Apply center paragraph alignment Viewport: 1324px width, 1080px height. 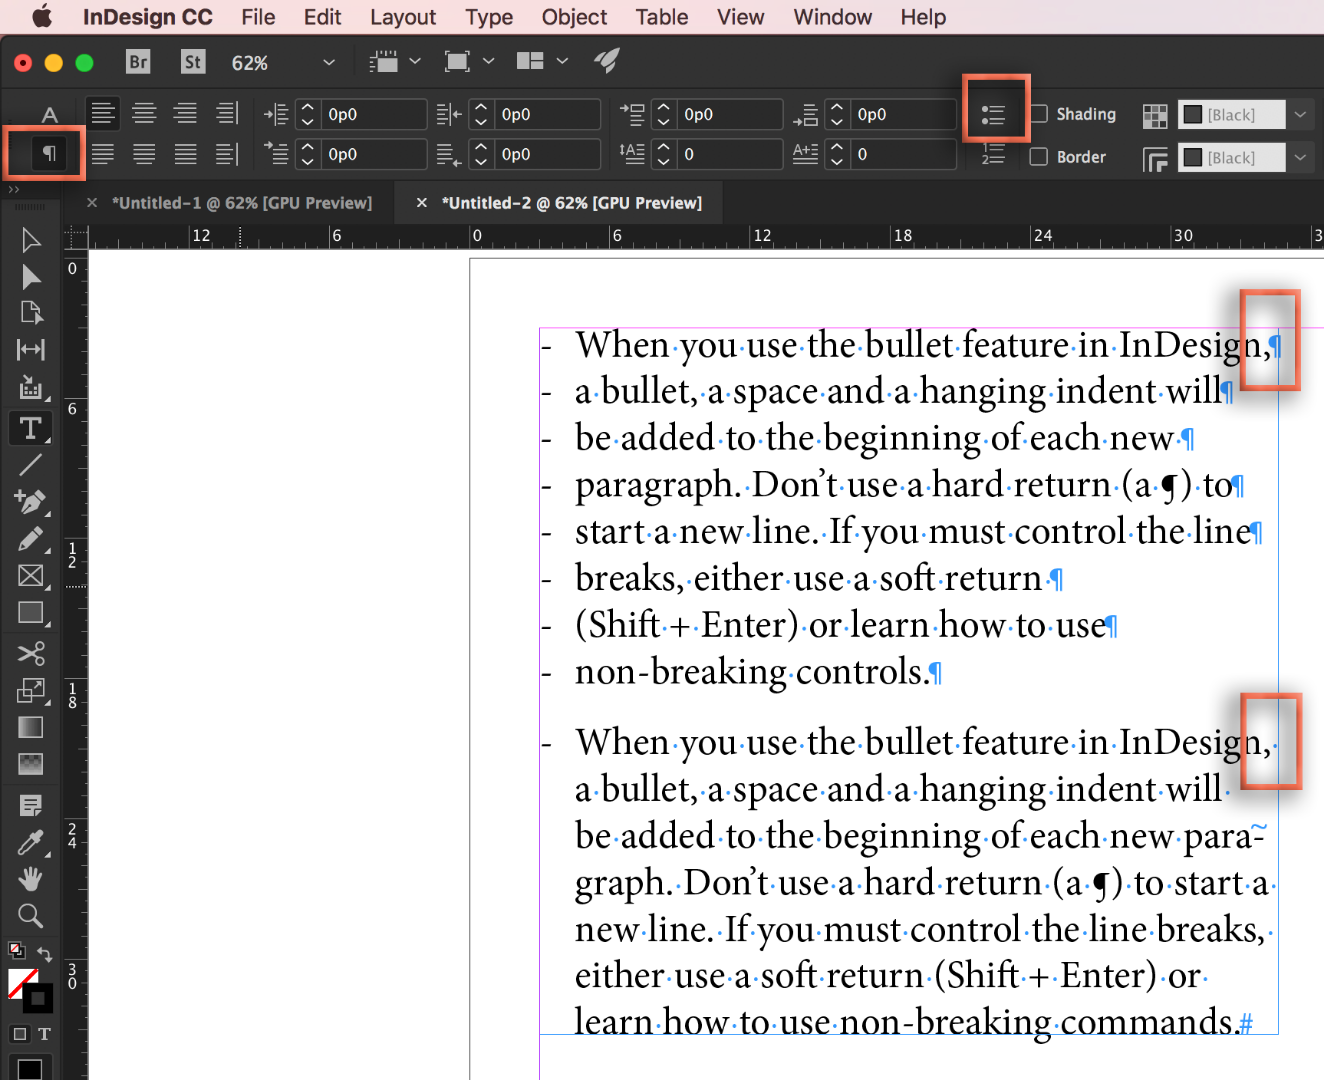point(144,113)
